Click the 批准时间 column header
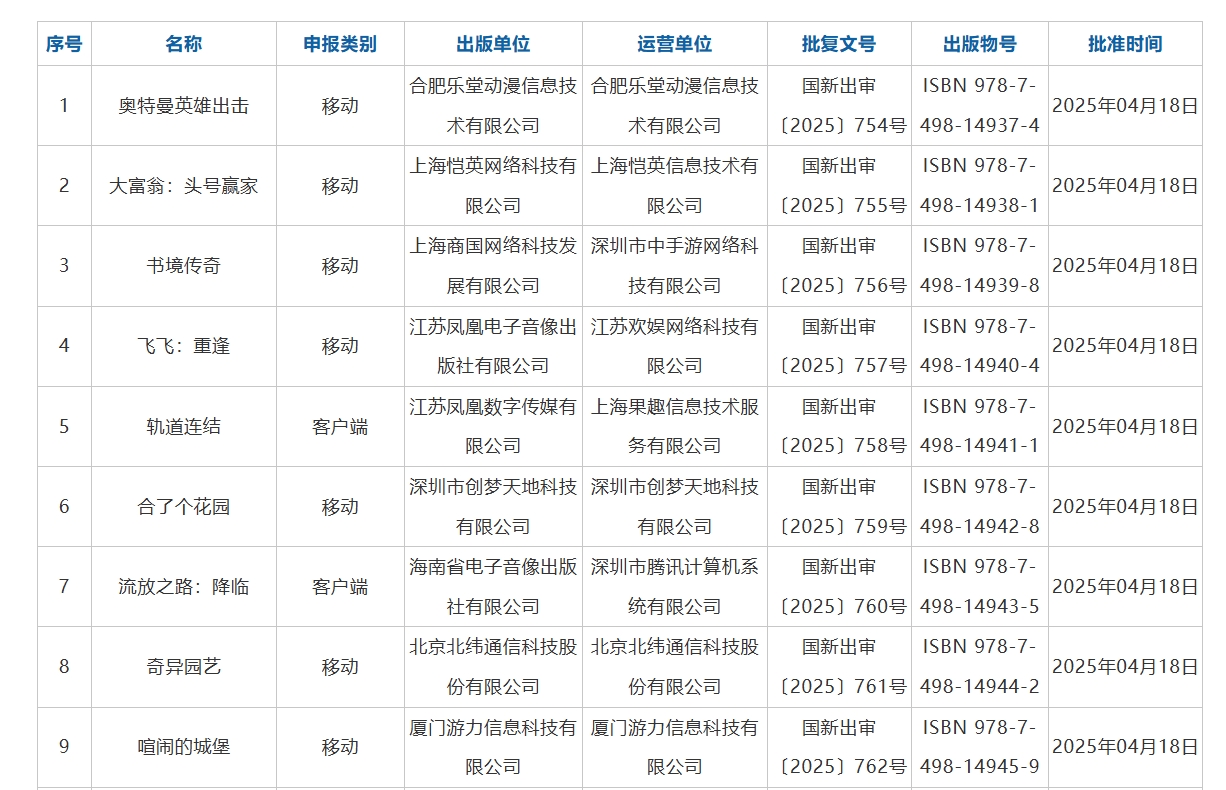 pyautogui.click(x=1125, y=44)
